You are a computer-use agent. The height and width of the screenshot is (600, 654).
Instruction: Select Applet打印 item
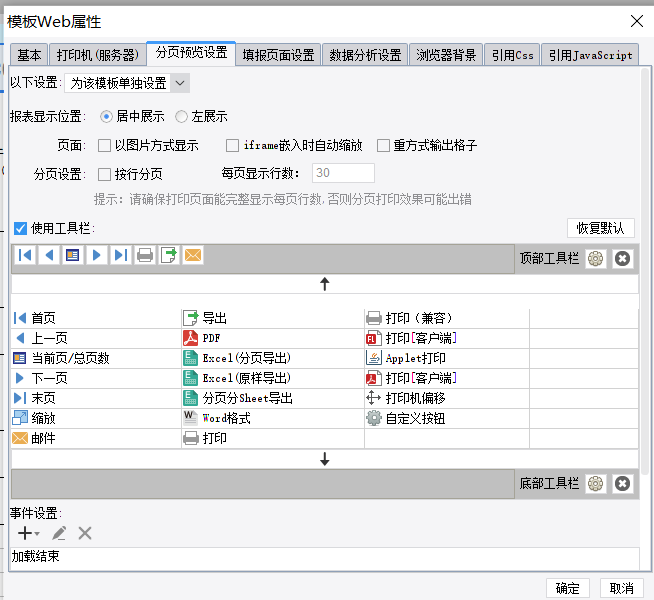[x=447, y=358]
